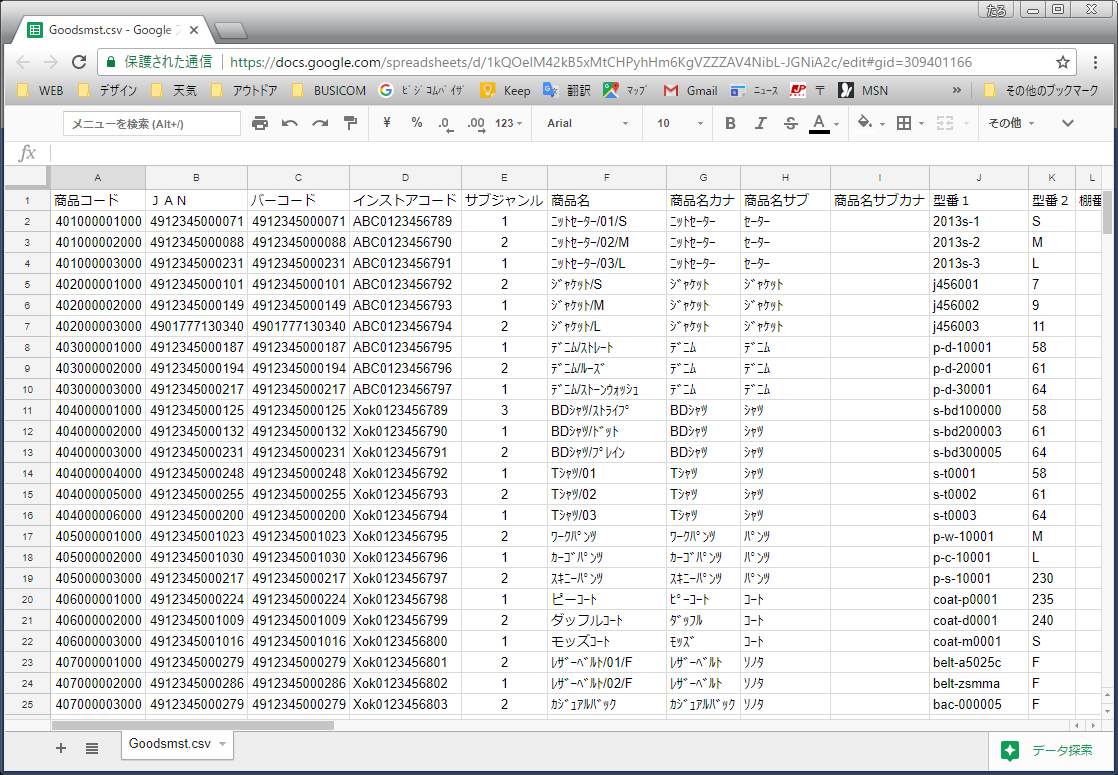Decrease decimal places

tap(445, 123)
